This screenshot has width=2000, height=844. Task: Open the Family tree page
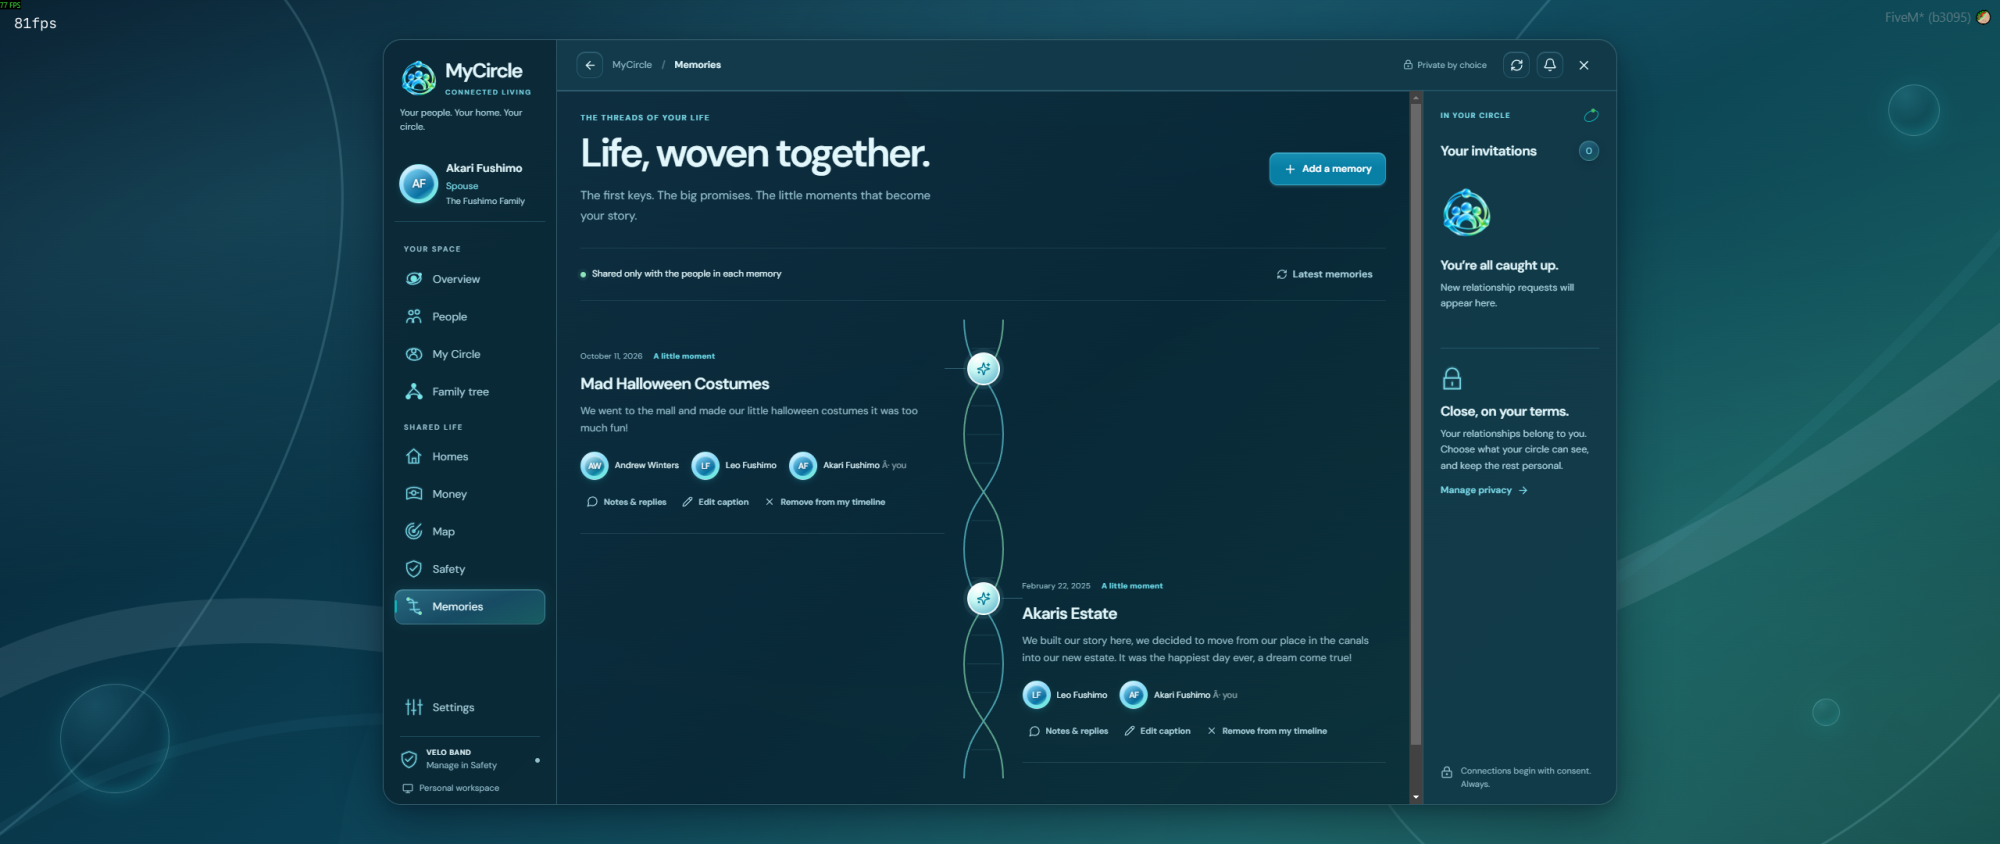pyautogui.click(x=470, y=392)
